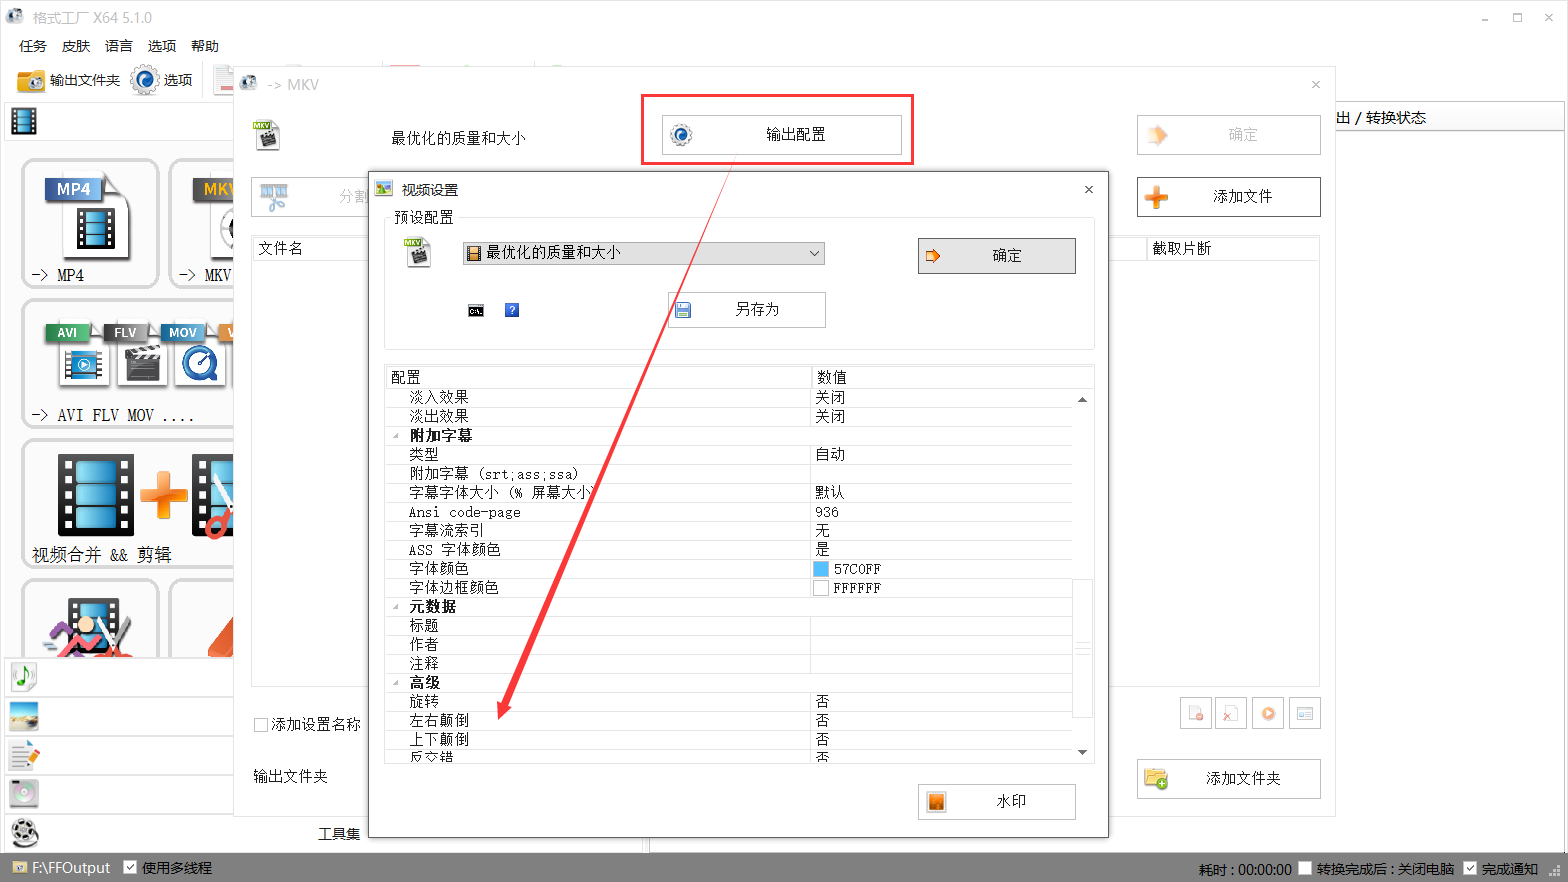The width and height of the screenshot is (1568, 882).
Task: Open the 任务 menu
Action: tap(33, 46)
